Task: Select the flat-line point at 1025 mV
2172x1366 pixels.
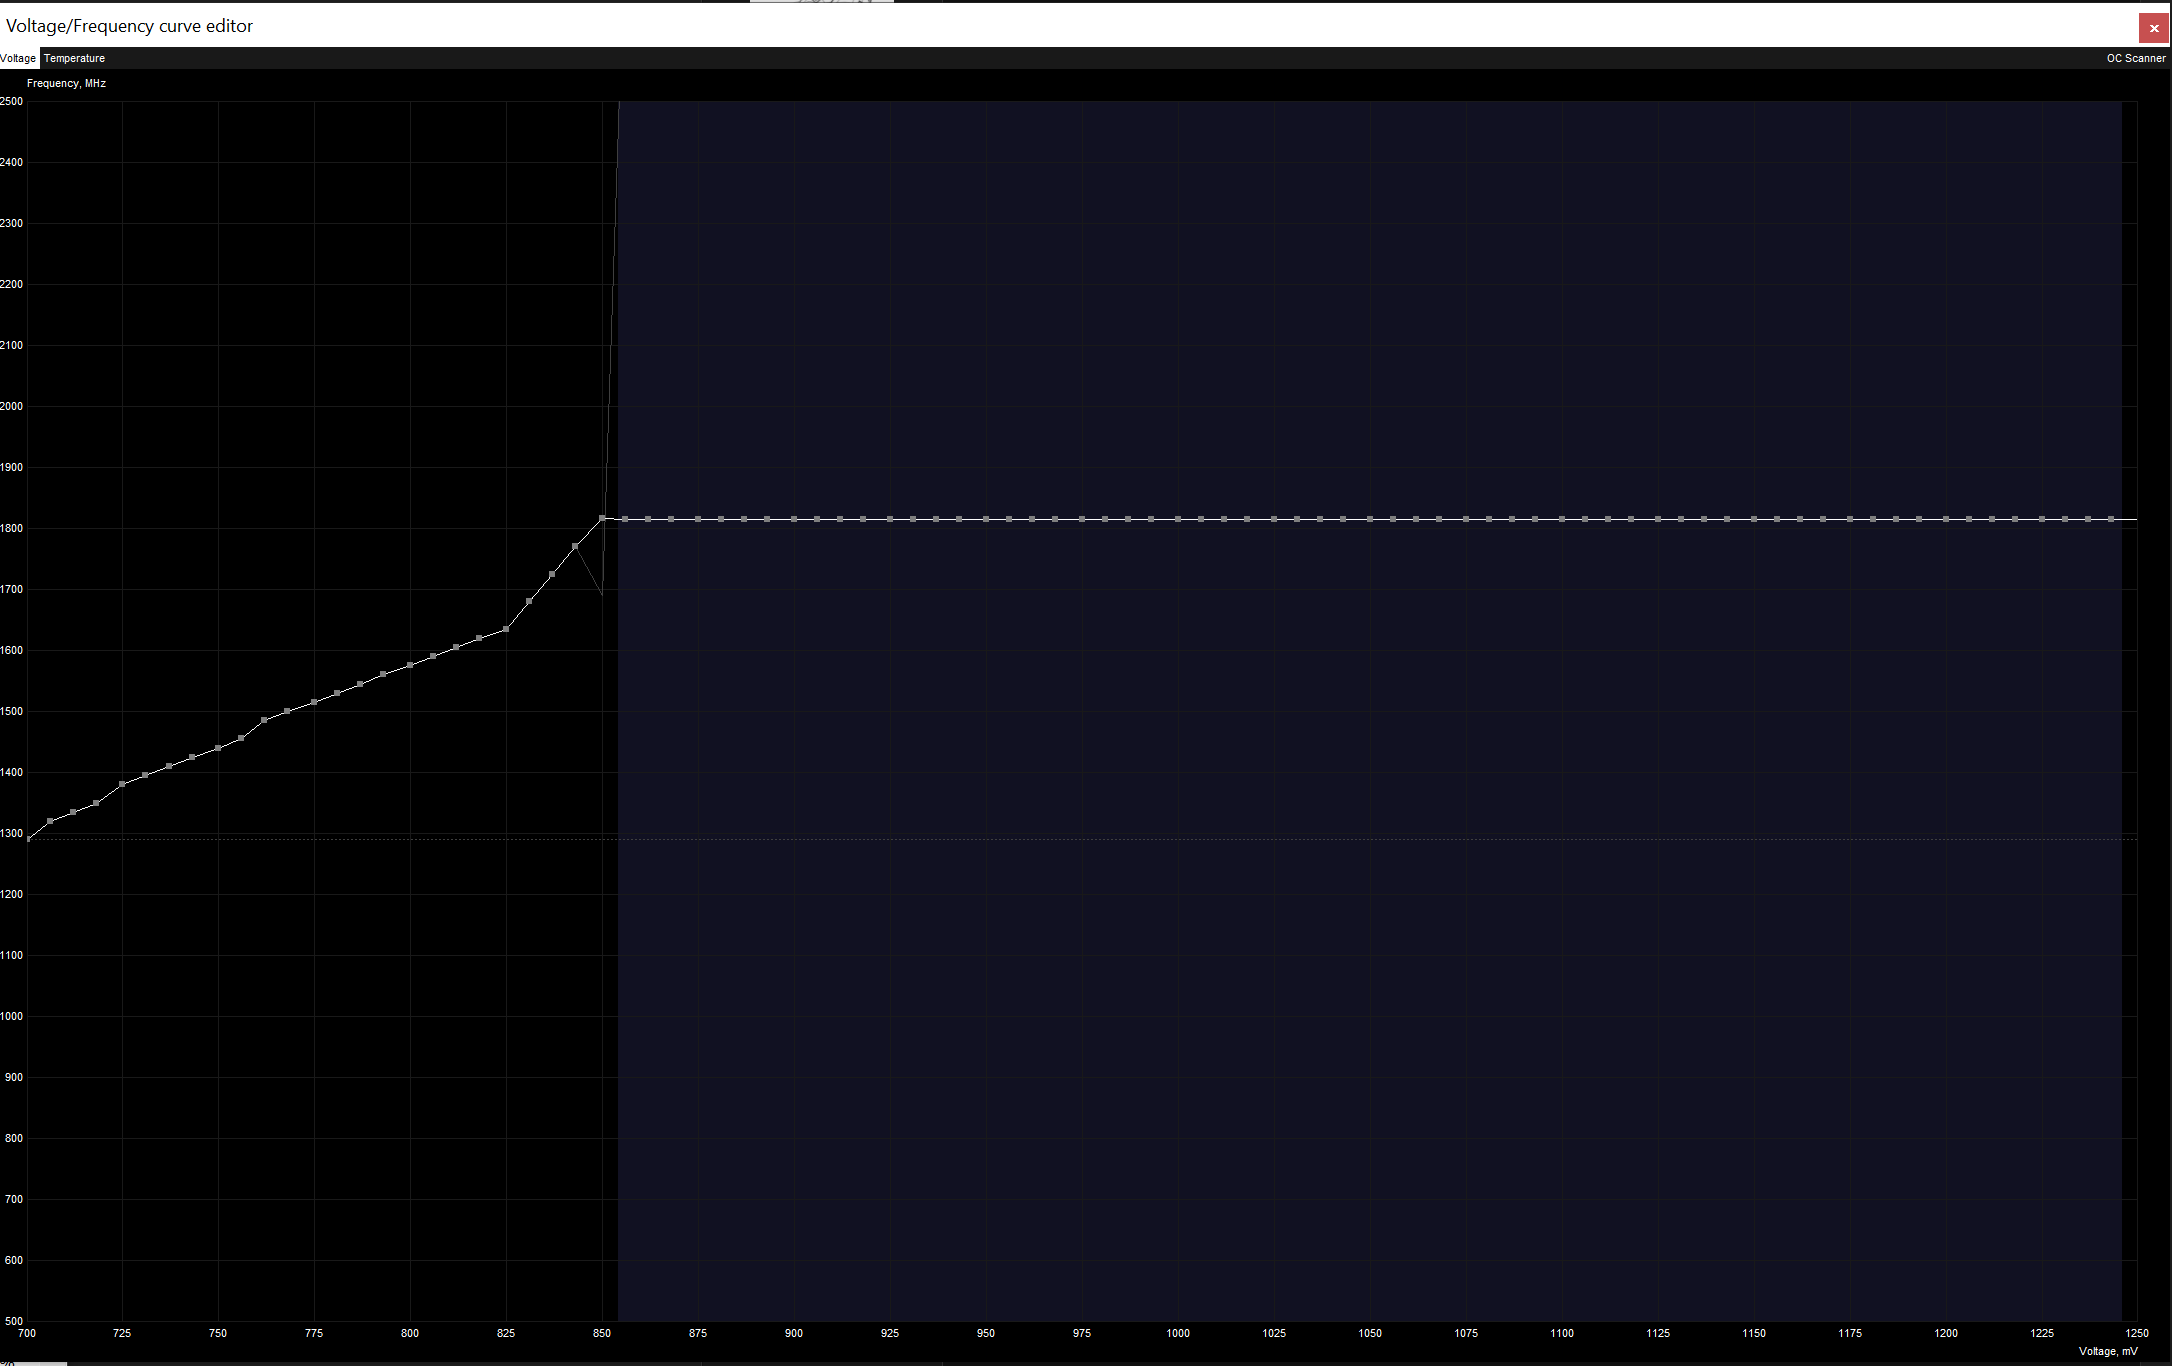Action: click(x=1274, y=519)
